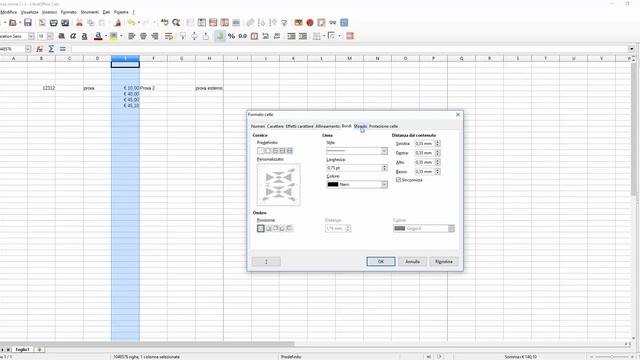Click the Format as Percent icon
This screenshot has width=640, height=360.
click(x=231, y=36)
